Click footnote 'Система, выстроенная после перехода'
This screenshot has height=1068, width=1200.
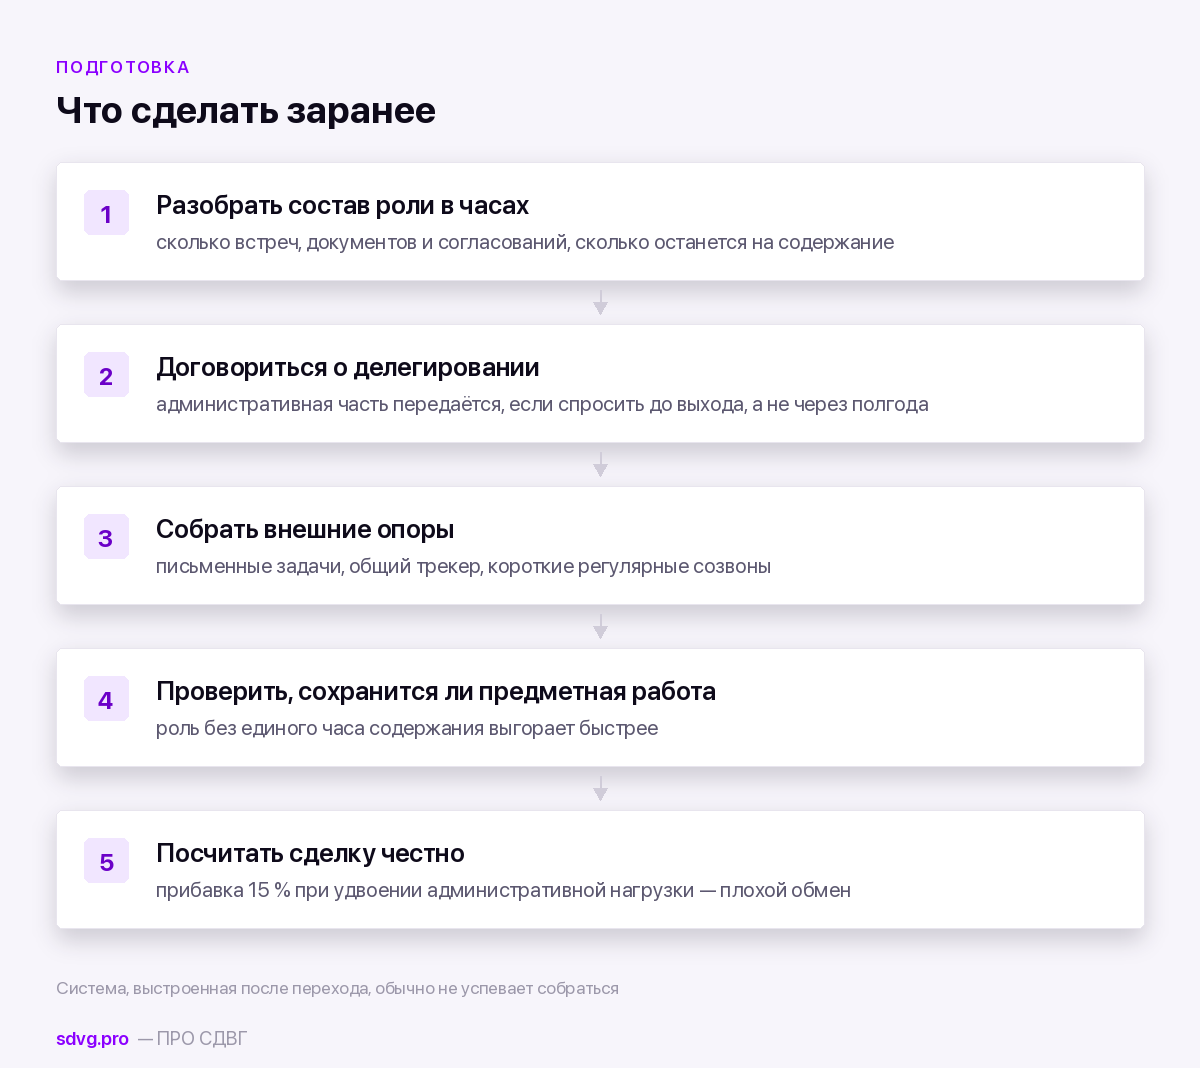[x=212, y=988]
